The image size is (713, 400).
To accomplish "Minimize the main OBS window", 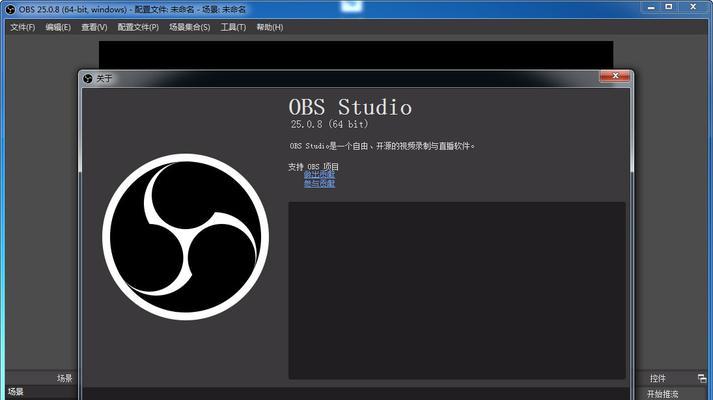I will 651,7.
